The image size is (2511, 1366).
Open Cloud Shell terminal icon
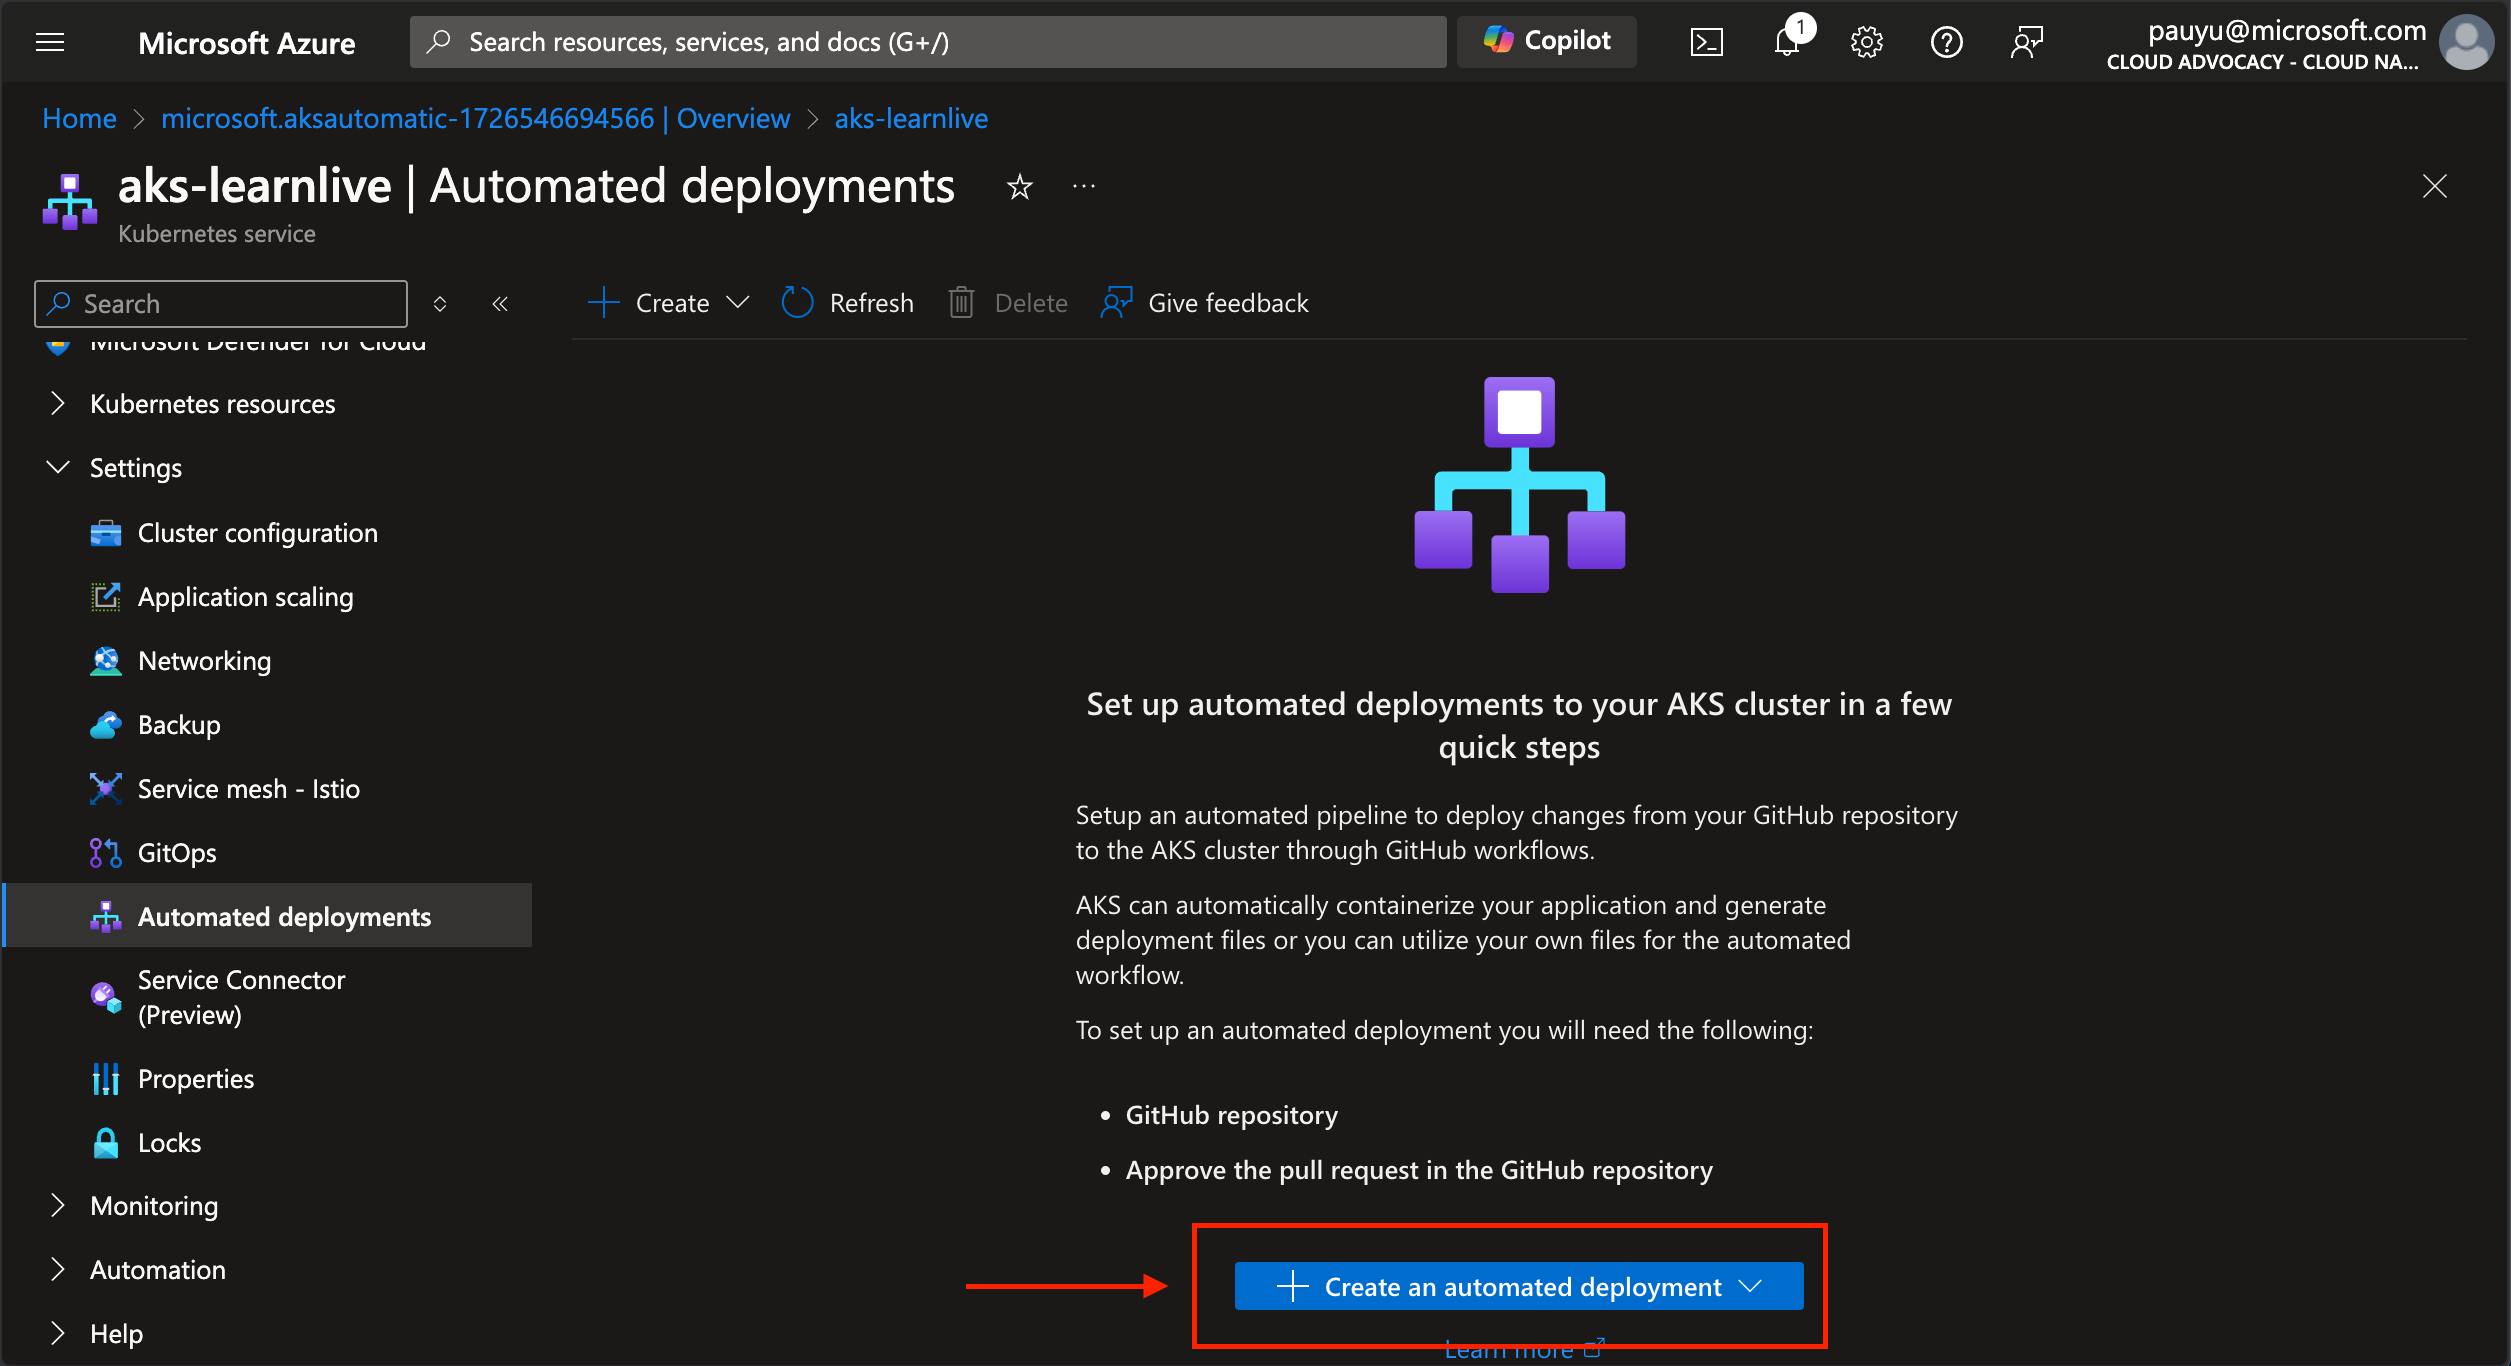point(1706,42)
